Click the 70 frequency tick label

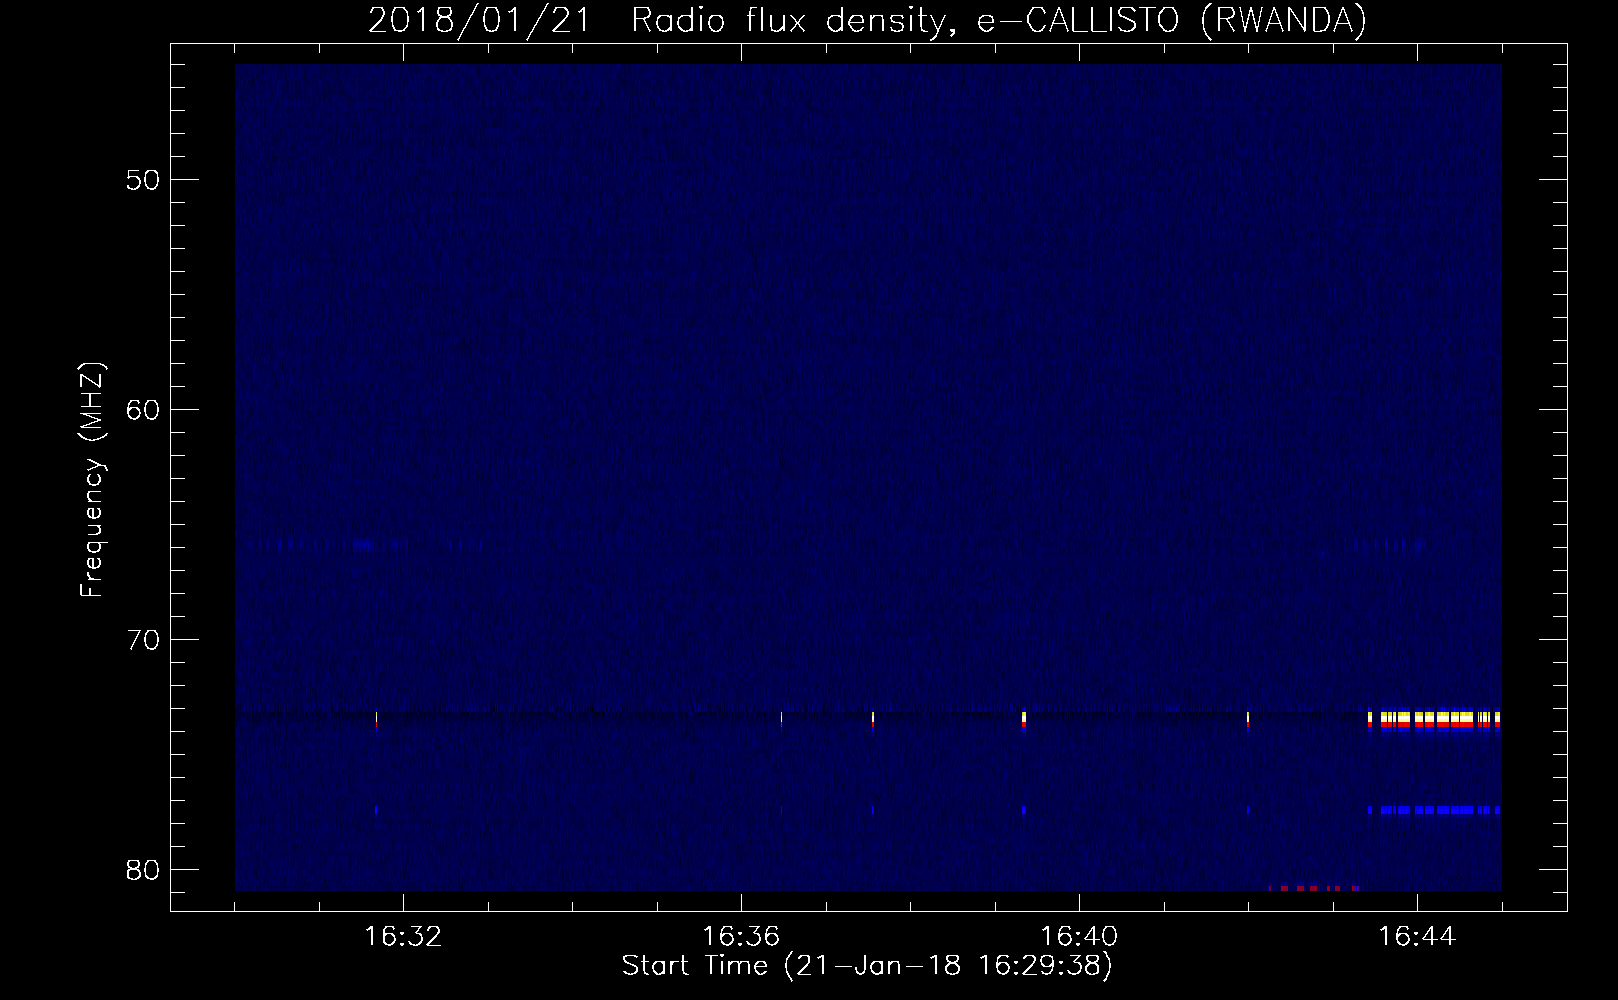click(143, 640)
